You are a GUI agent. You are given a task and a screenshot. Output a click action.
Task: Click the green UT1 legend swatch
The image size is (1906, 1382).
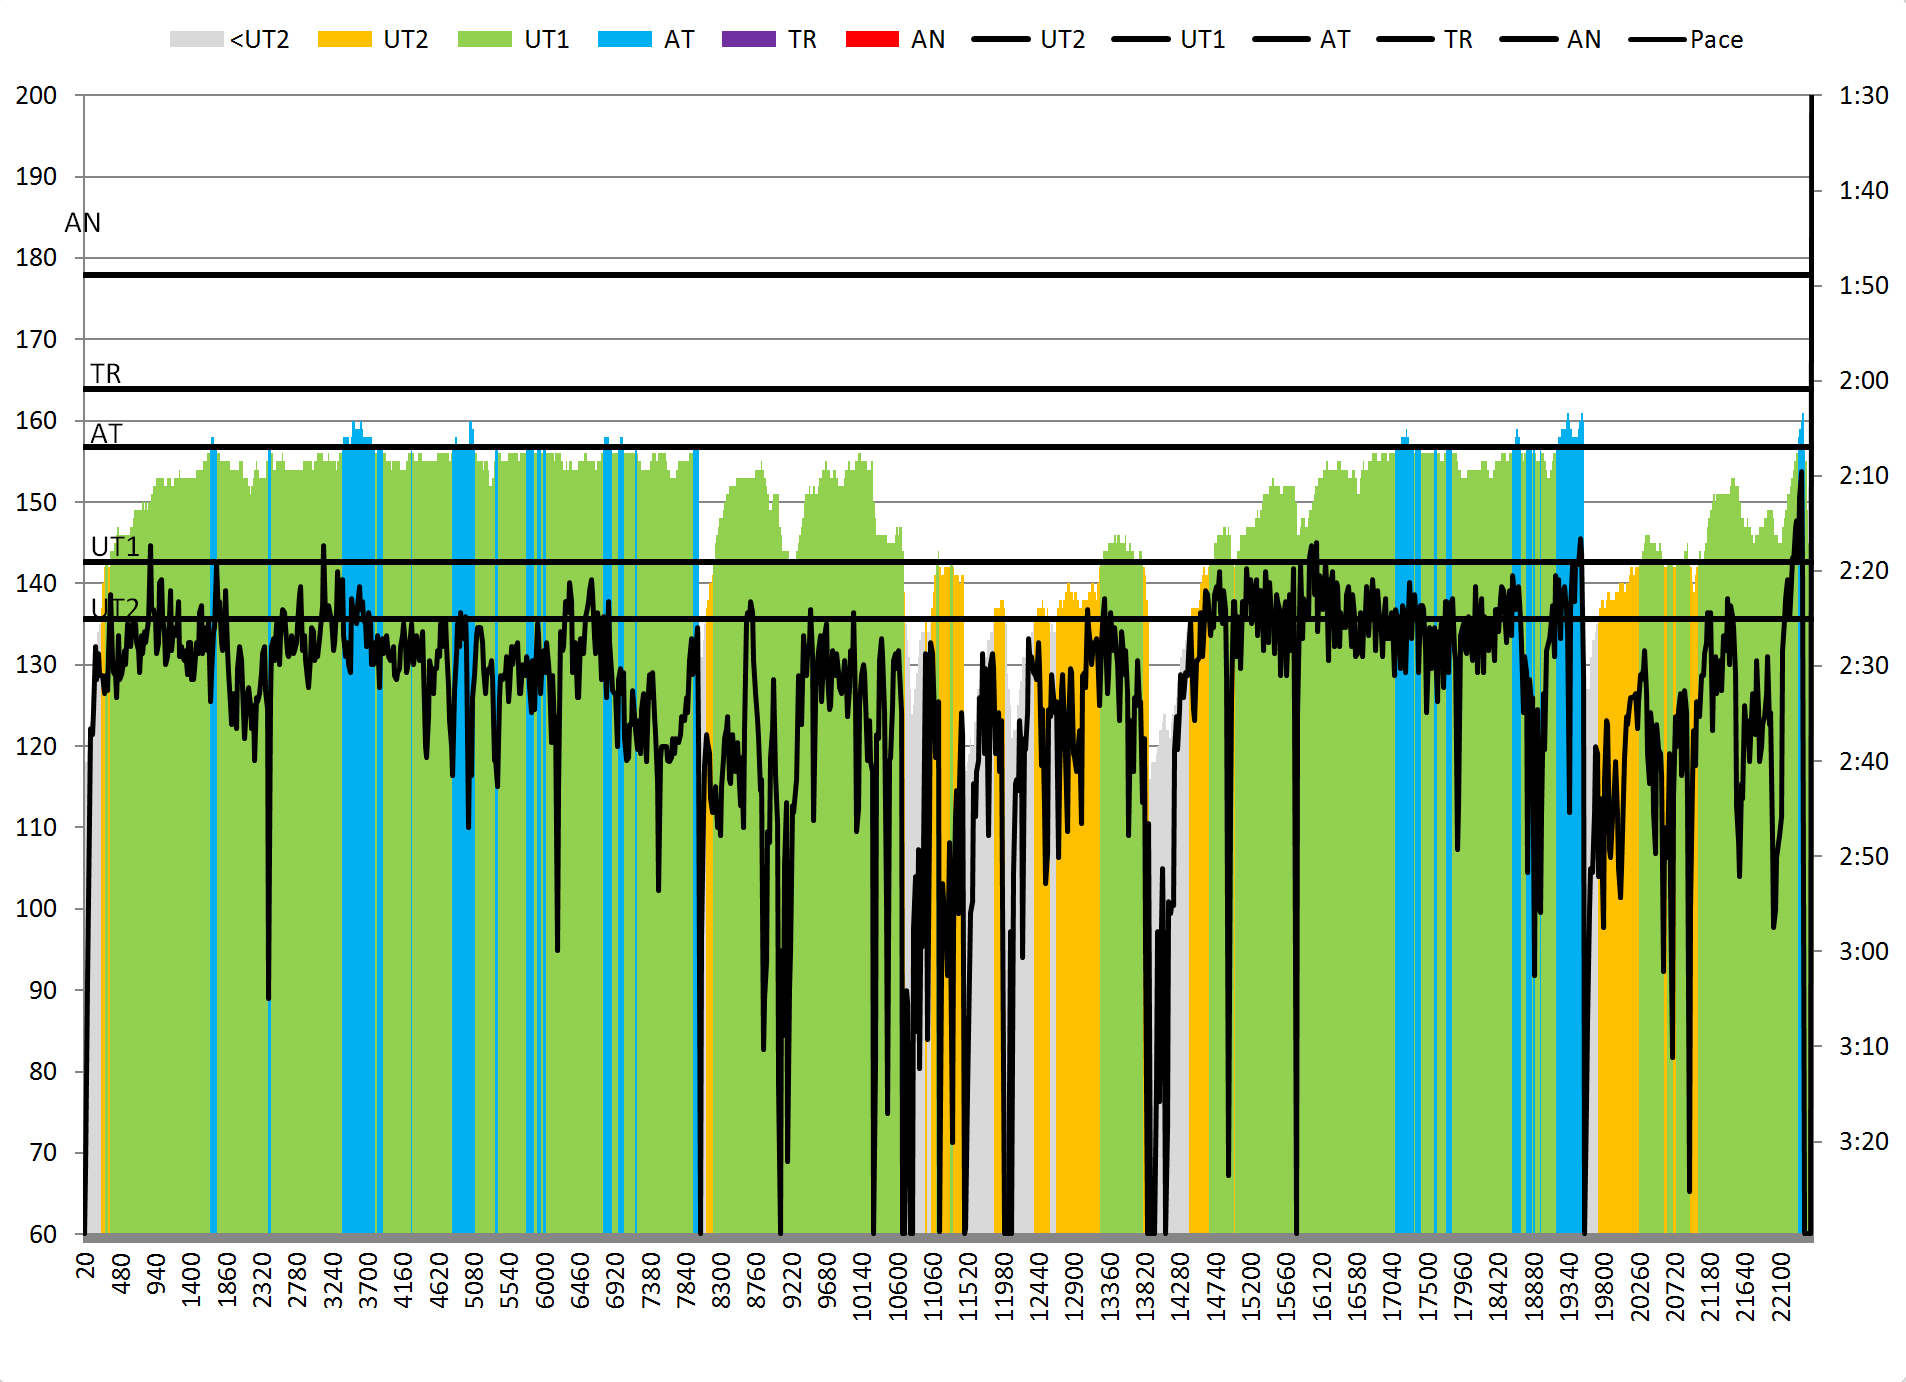click(x=484, y=40)
